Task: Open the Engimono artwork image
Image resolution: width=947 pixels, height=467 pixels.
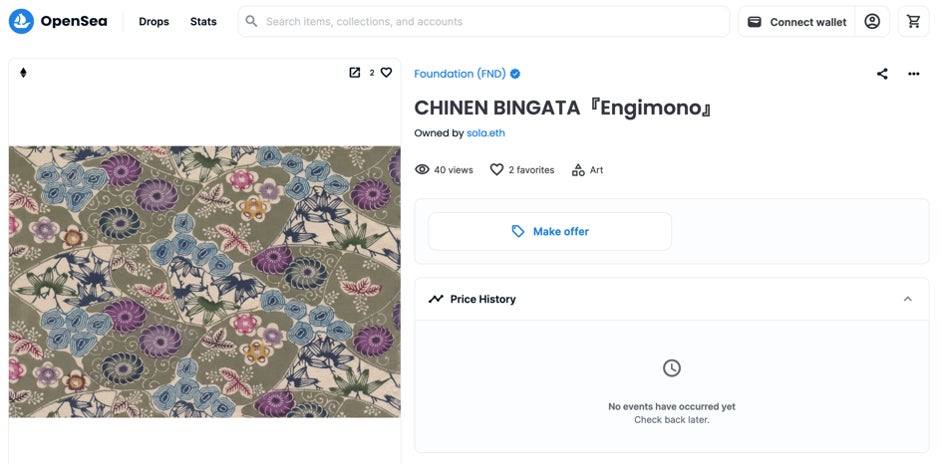Action: [205, 281]
